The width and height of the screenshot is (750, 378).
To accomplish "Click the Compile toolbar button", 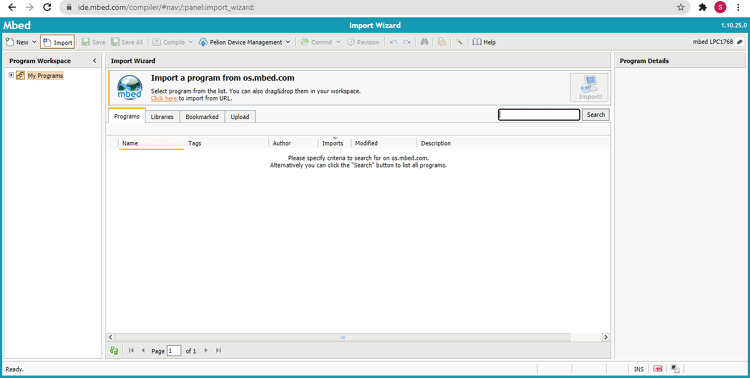I will click(169, 42).
